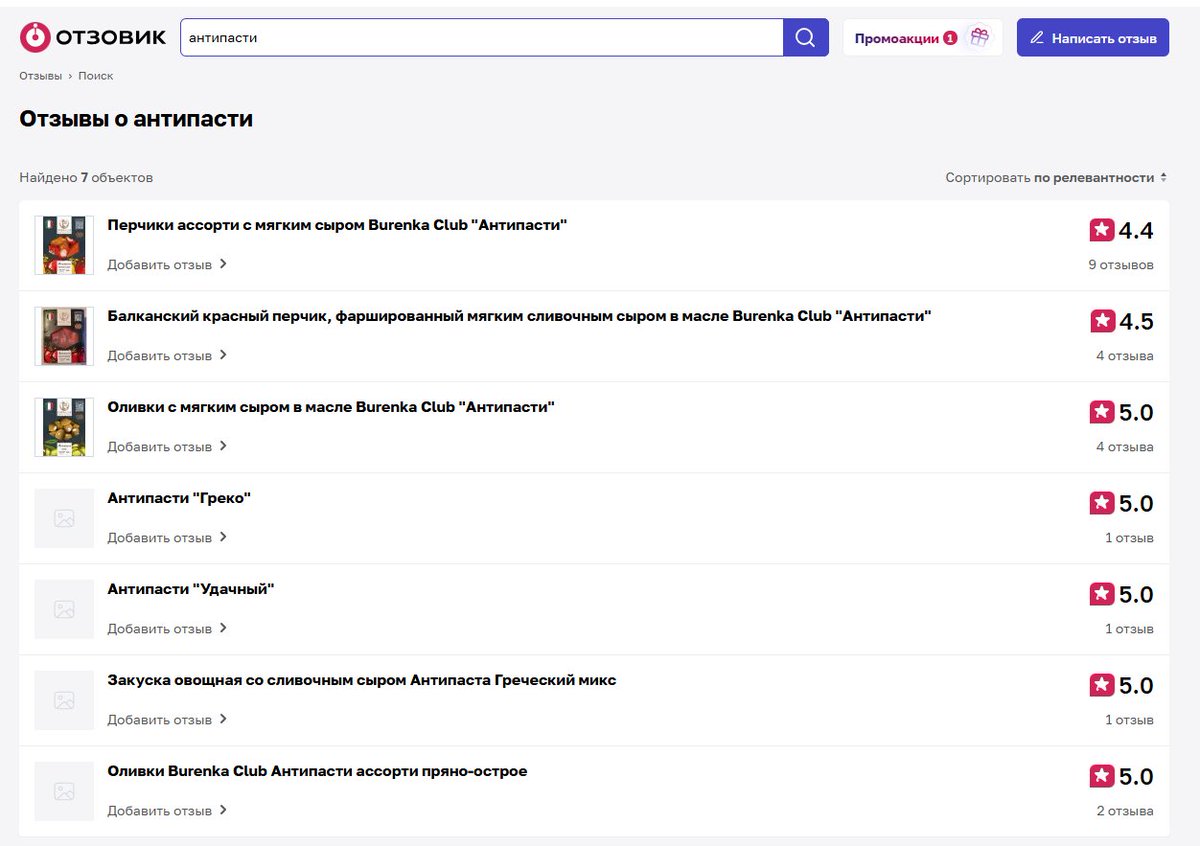Click Добавить отзыв for Оливки с мягким сыром

pos(160,447)
